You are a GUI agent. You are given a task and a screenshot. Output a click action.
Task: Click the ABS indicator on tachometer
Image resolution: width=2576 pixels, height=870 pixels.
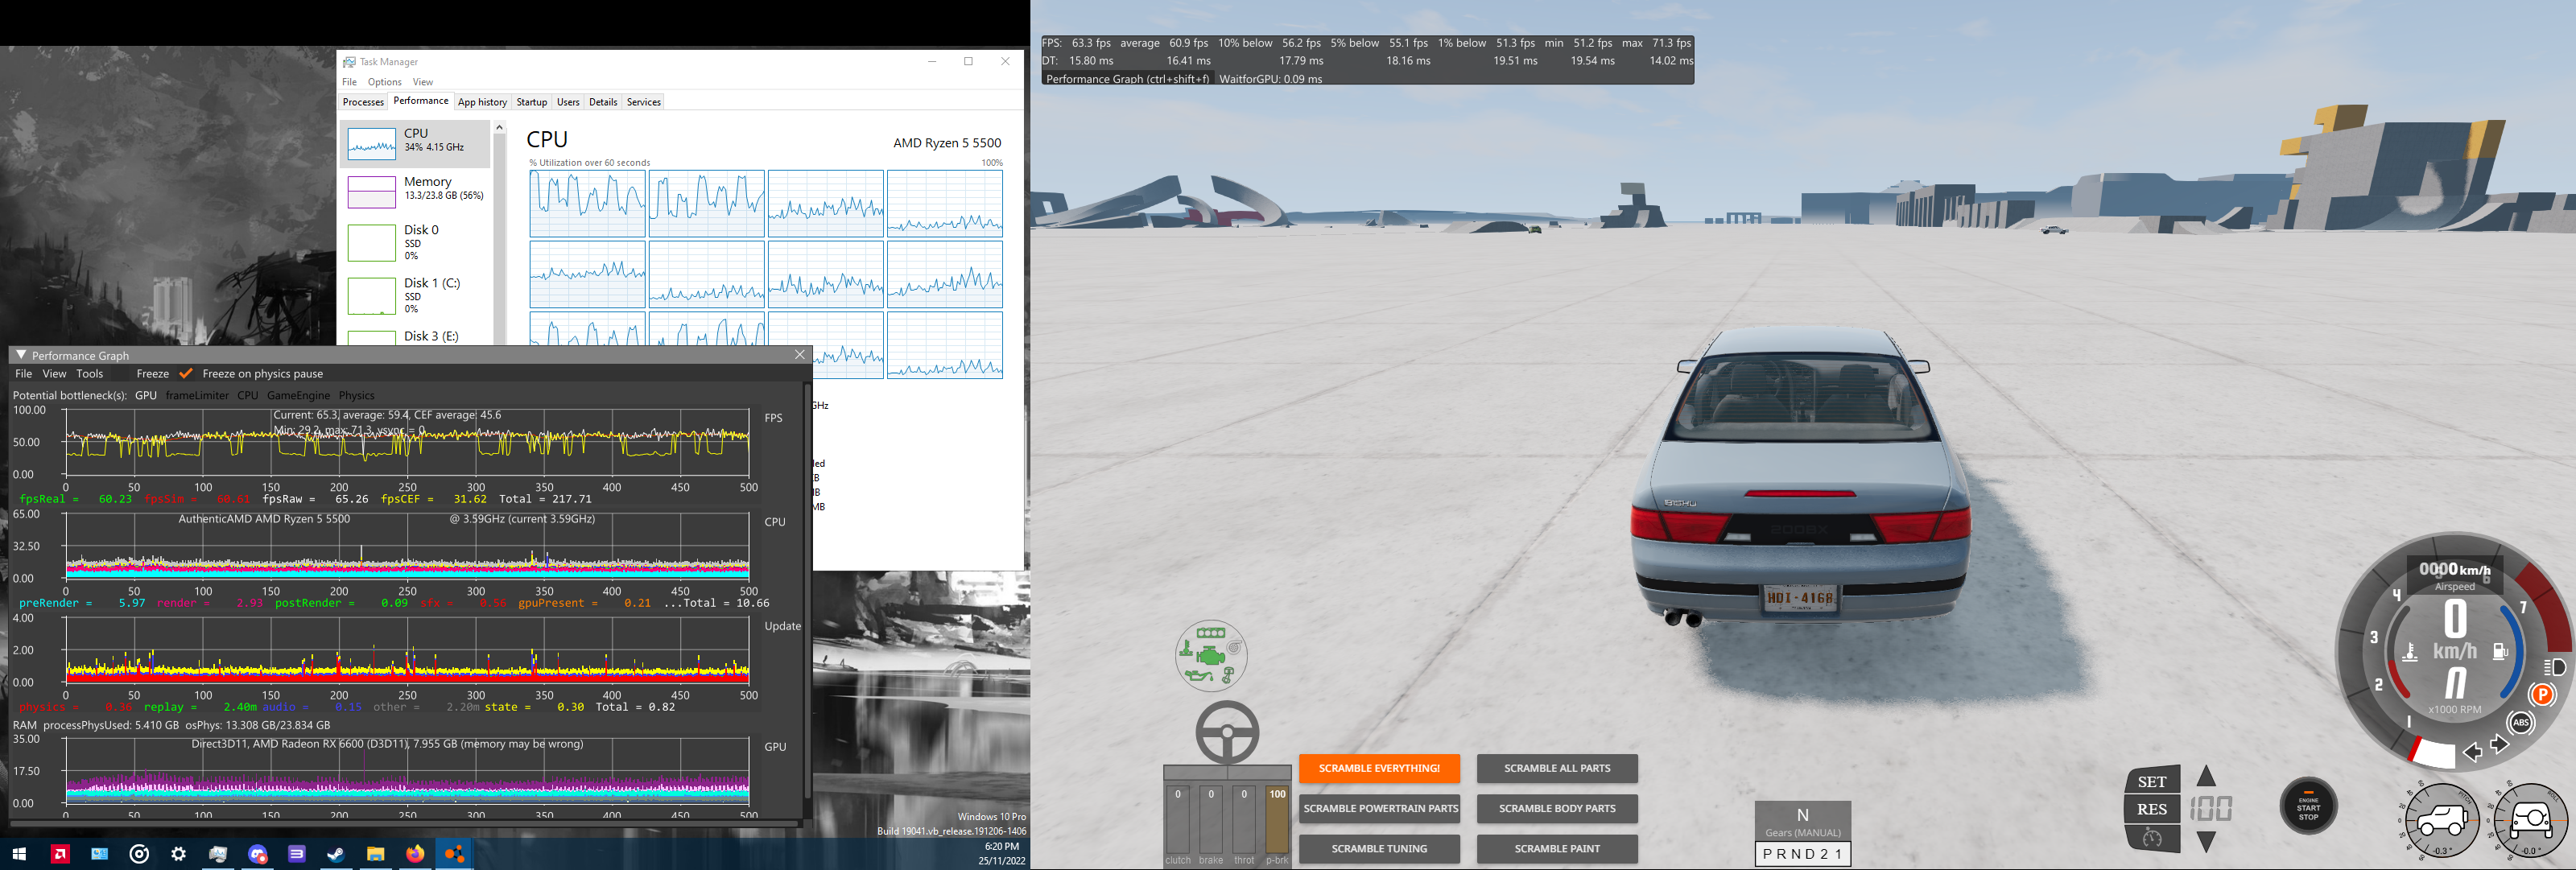pyautogui.click(x=2521, y=722)
